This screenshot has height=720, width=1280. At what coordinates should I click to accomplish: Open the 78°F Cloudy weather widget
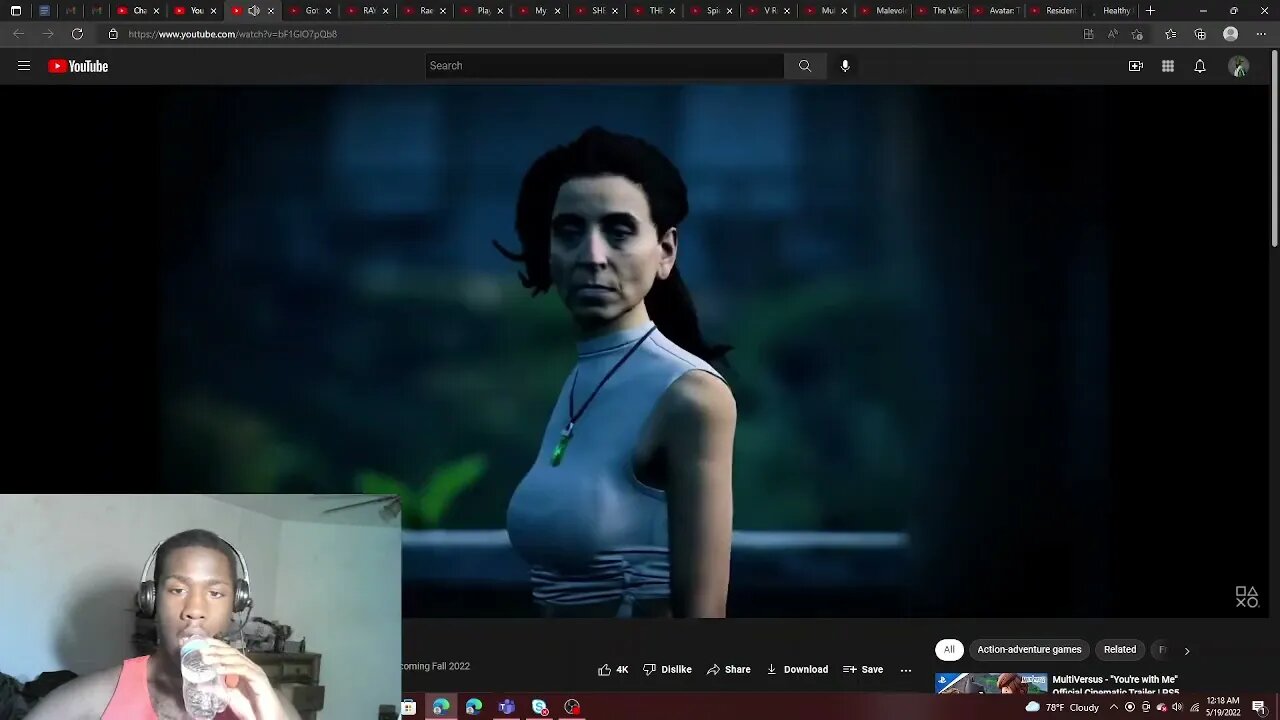click(x=1062, y=707)
